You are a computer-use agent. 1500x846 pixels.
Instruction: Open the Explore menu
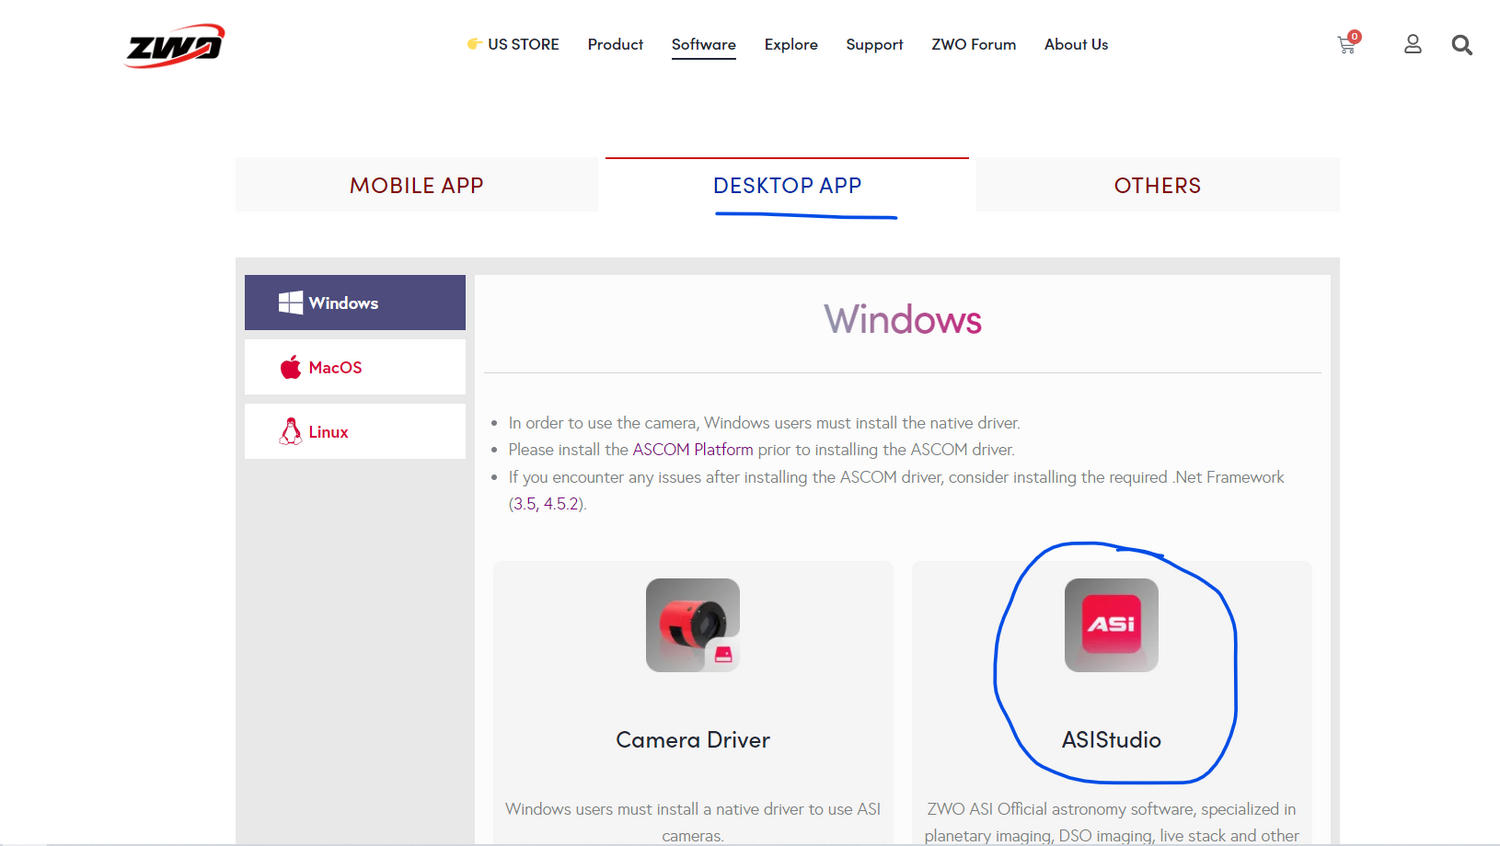pos(791,44)
